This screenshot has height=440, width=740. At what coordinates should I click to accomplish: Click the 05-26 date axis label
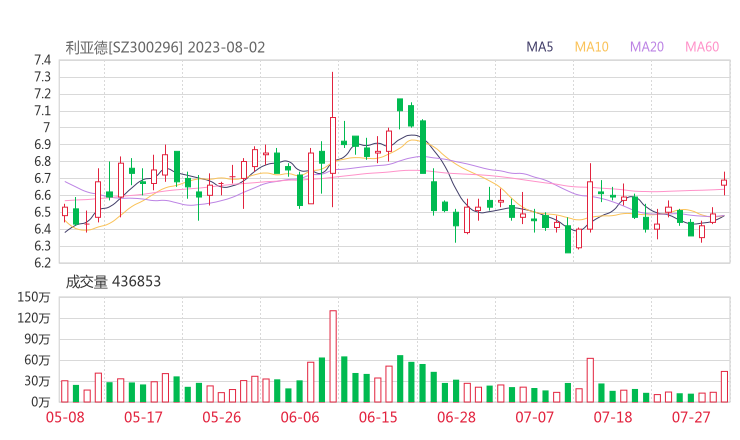point(222,417)
